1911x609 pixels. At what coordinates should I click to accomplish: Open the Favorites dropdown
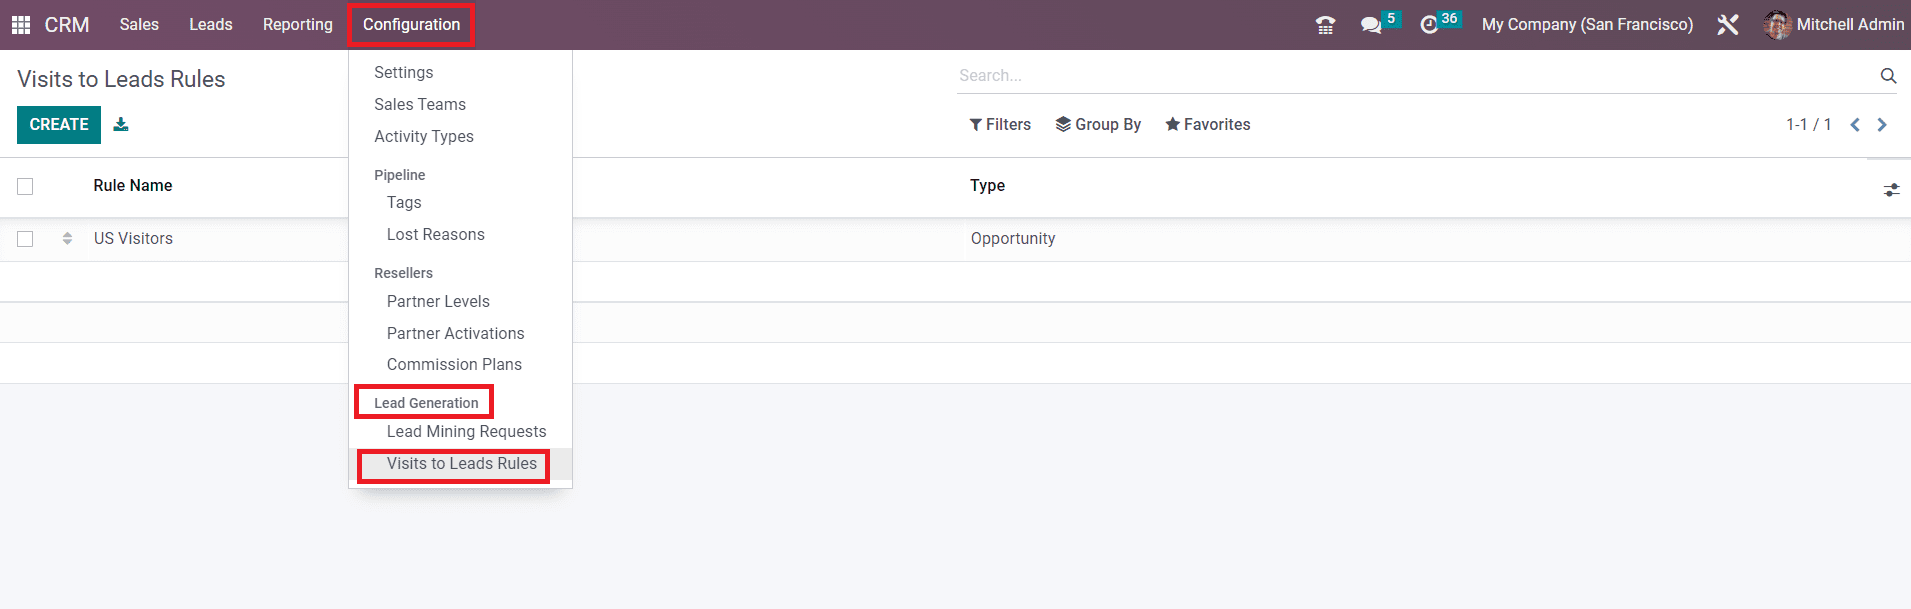[1207, 125]
